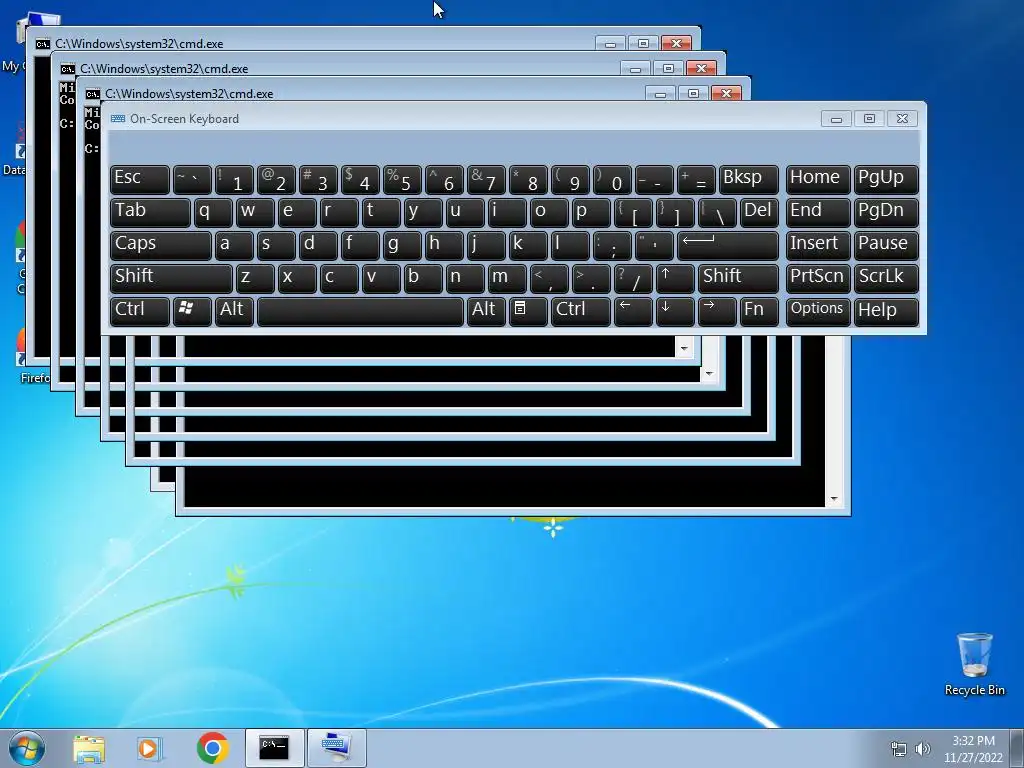Maximize the On-Screen Keyboard window

click(869, 119)
